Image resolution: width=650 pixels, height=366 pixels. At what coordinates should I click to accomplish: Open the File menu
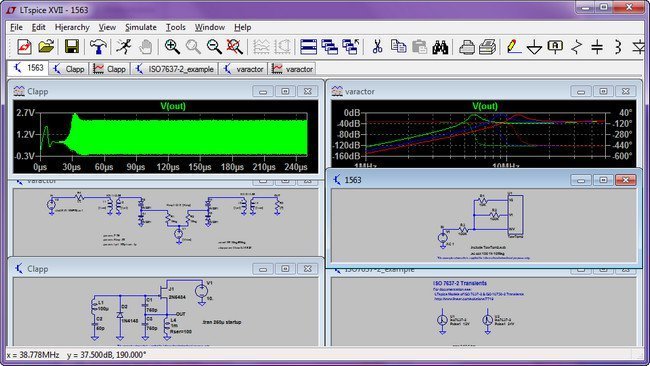17,27
